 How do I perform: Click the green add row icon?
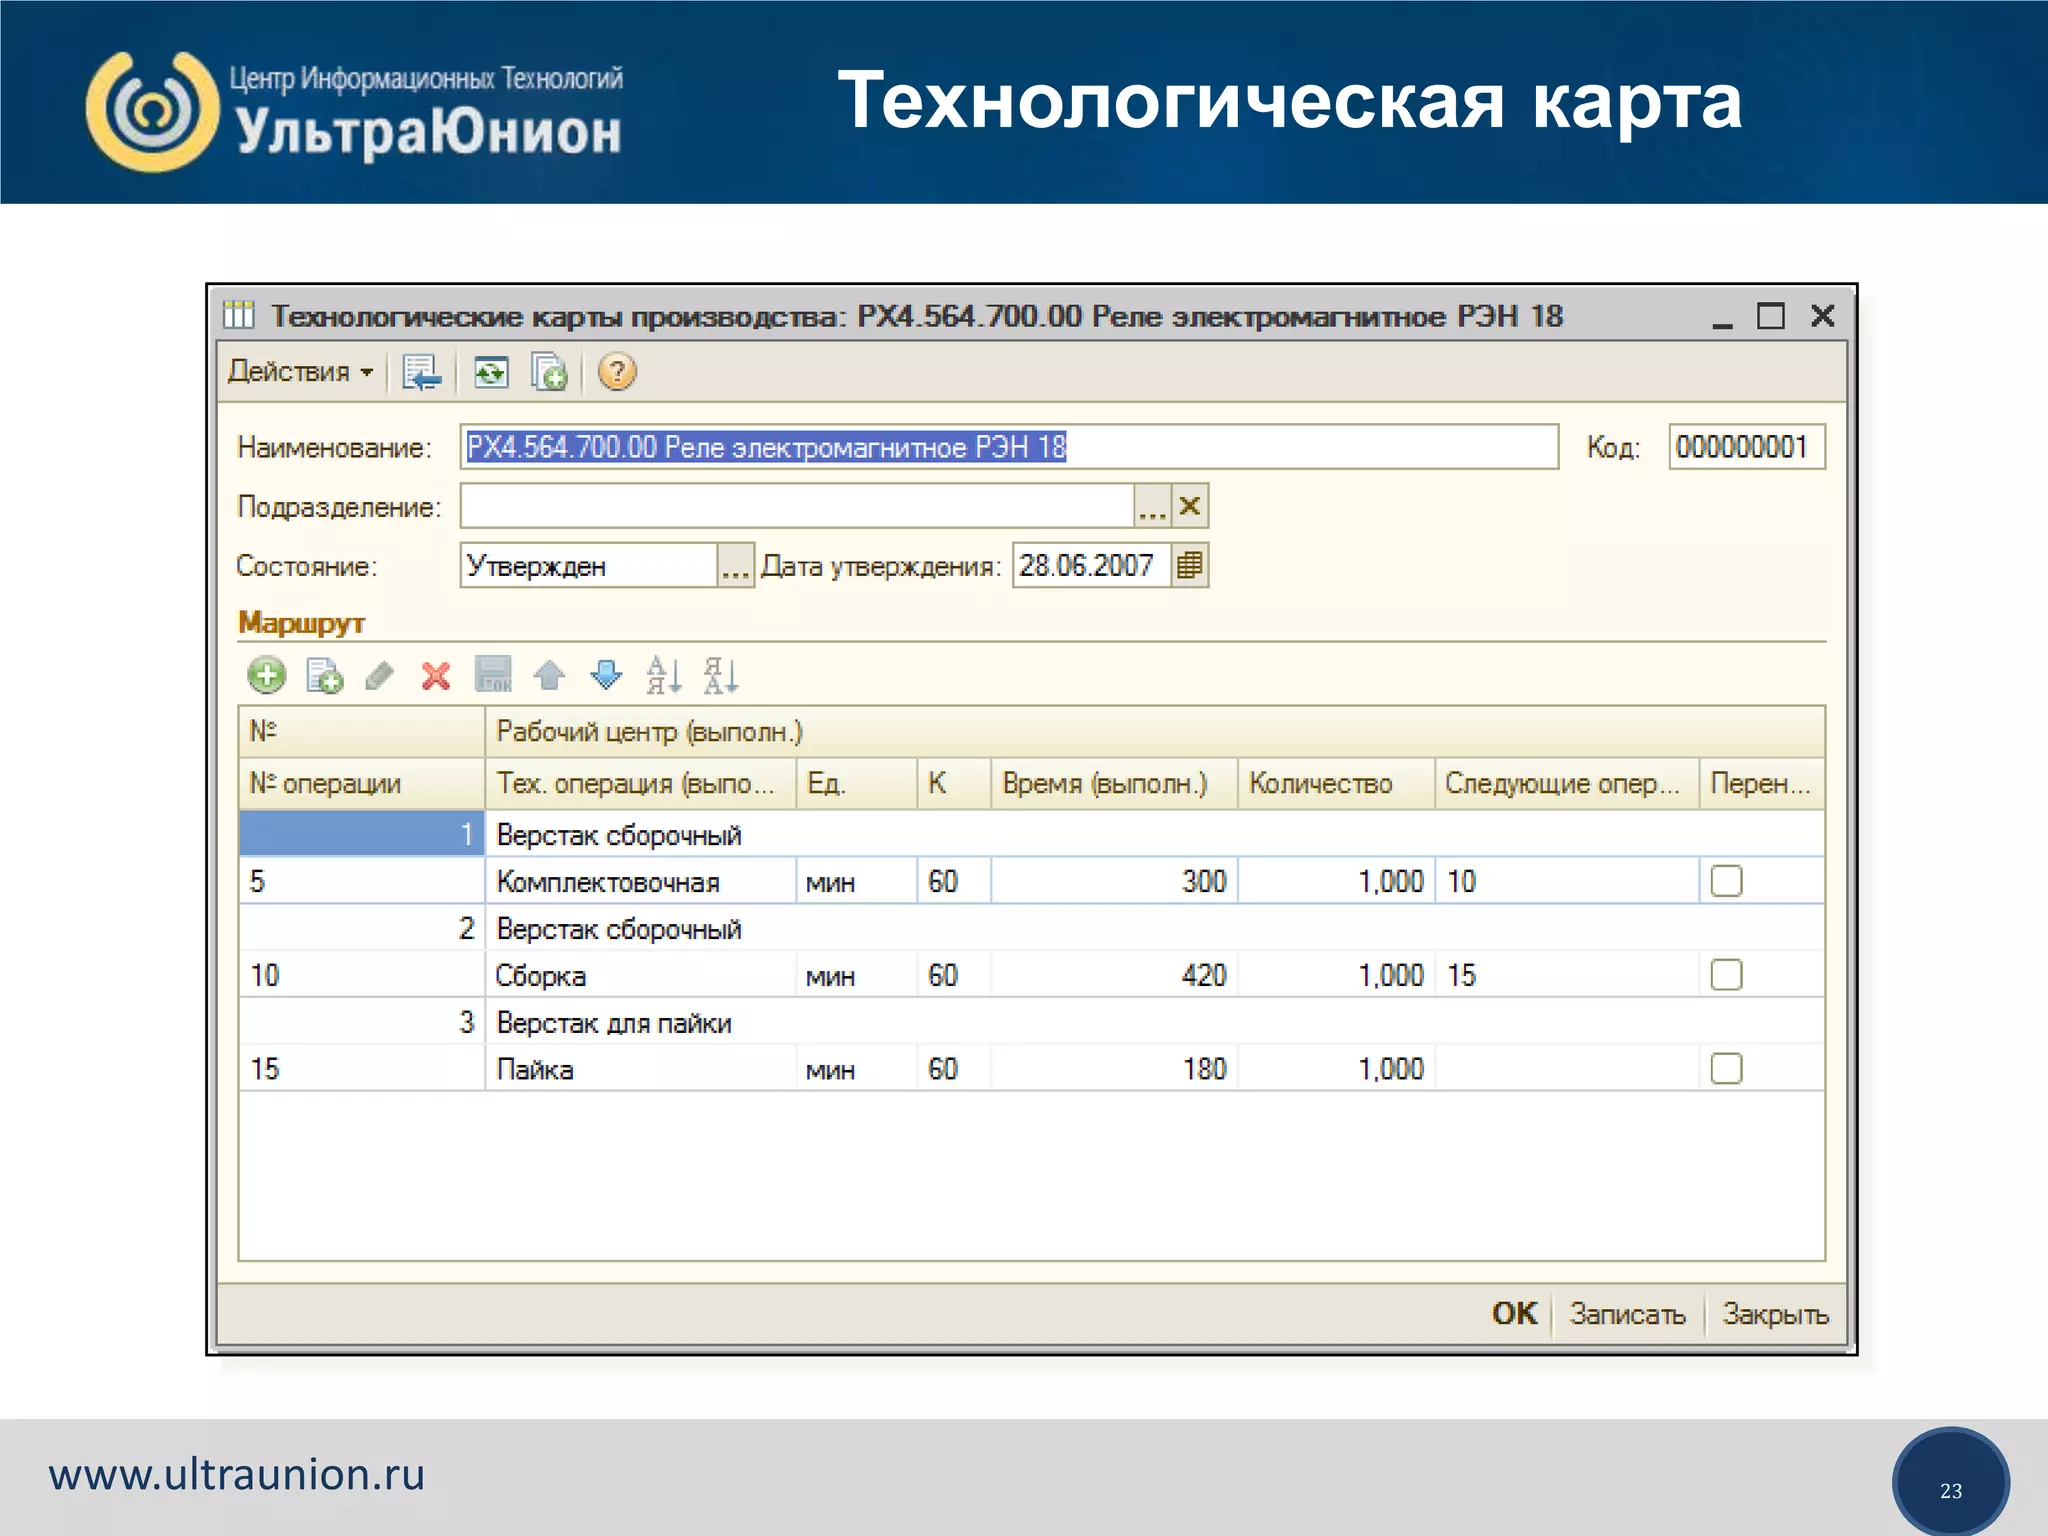tap(266, 676)
